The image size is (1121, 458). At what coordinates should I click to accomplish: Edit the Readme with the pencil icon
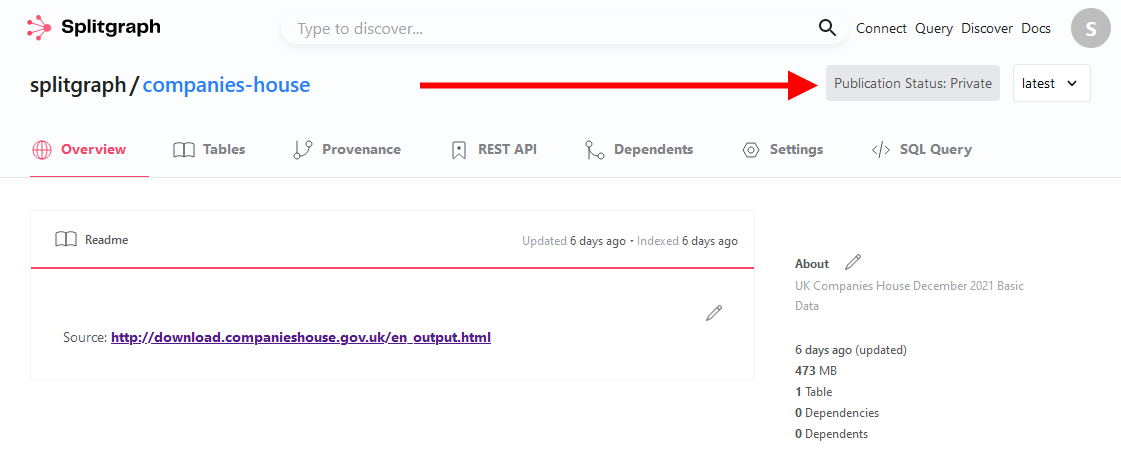713,313
